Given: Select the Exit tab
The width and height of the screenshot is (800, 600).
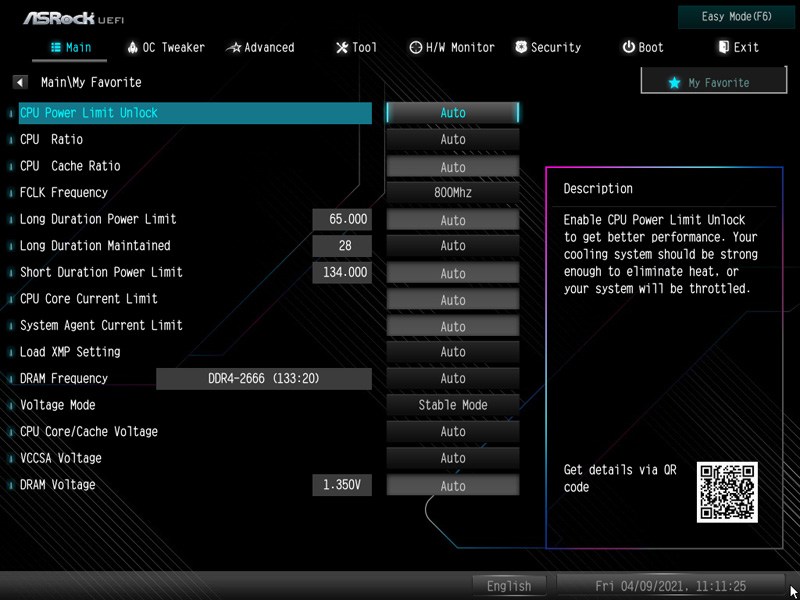Looking at the screenshot, I should (739, 48).
